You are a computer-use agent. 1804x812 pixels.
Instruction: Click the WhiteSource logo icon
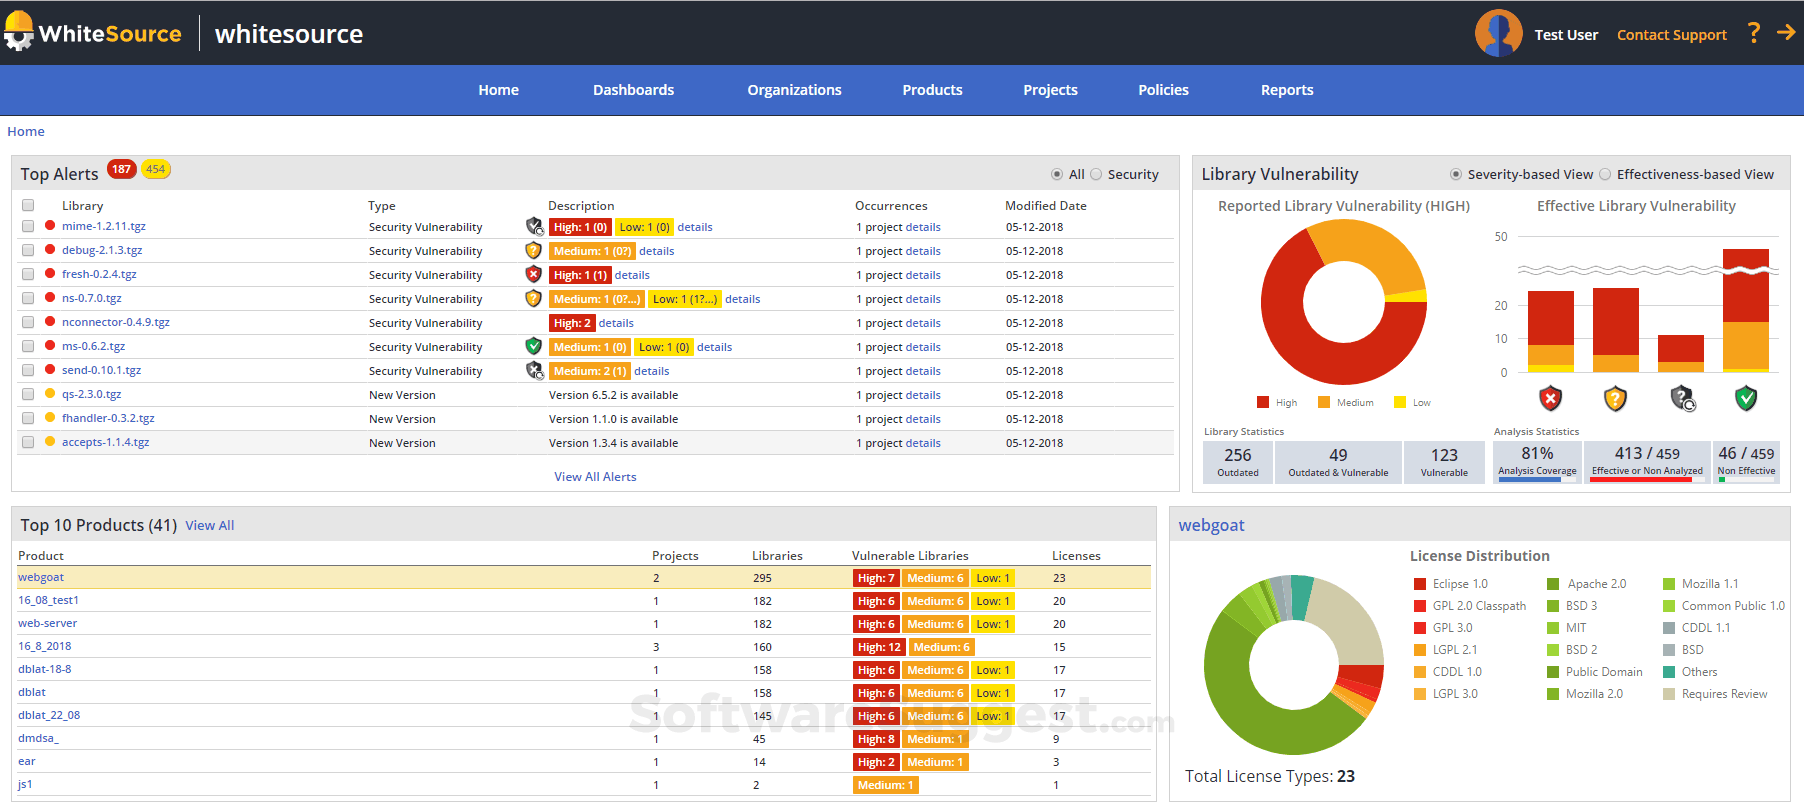click(19, 32)
